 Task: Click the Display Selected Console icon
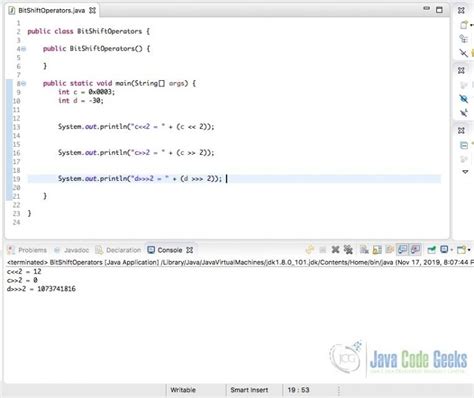coord(444,249)
